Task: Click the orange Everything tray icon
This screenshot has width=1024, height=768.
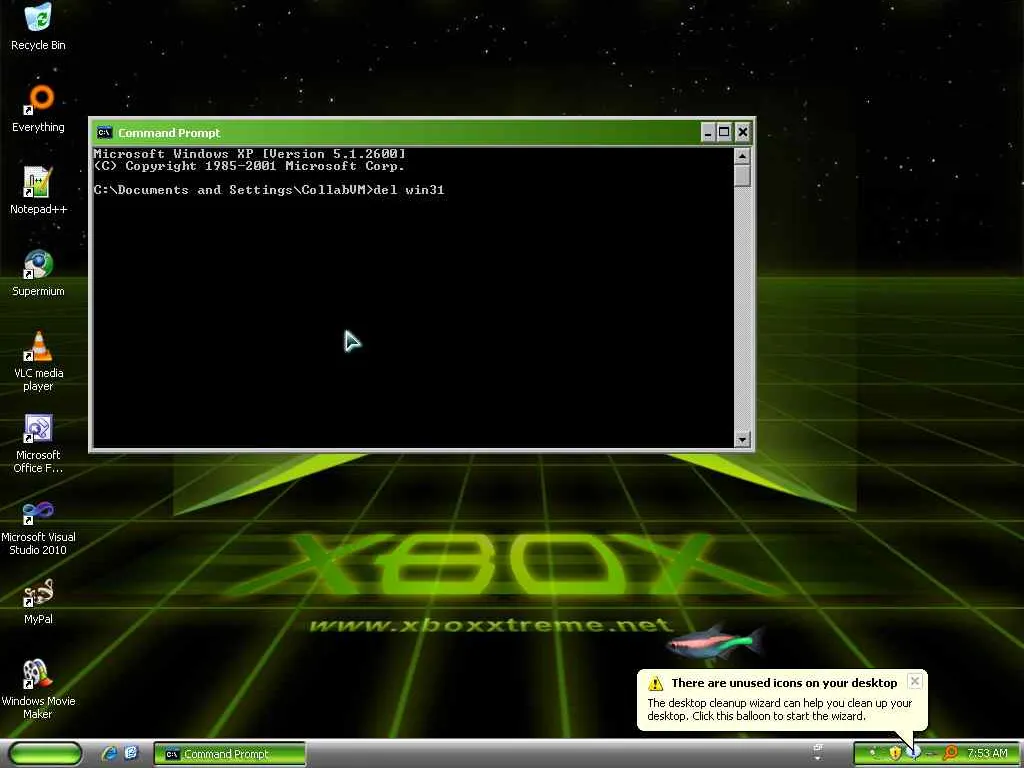Action: pyautogui.click(x=950, y=753)
